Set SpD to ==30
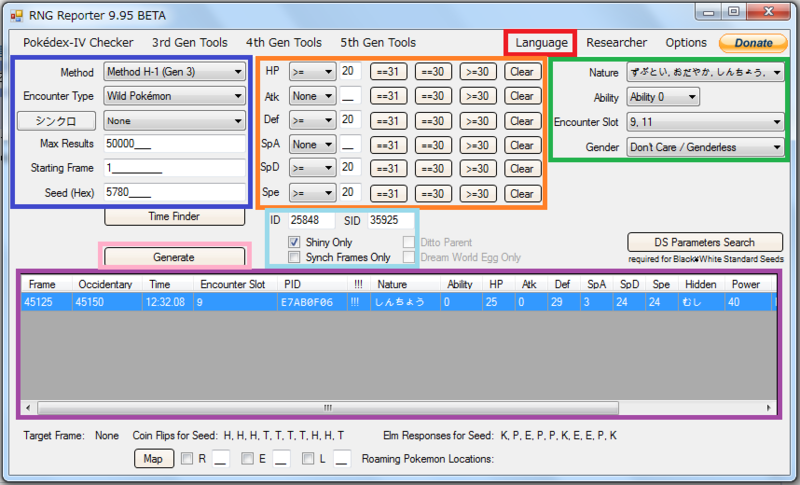Viewport: 800px width, 485px height. coord(433,169)
